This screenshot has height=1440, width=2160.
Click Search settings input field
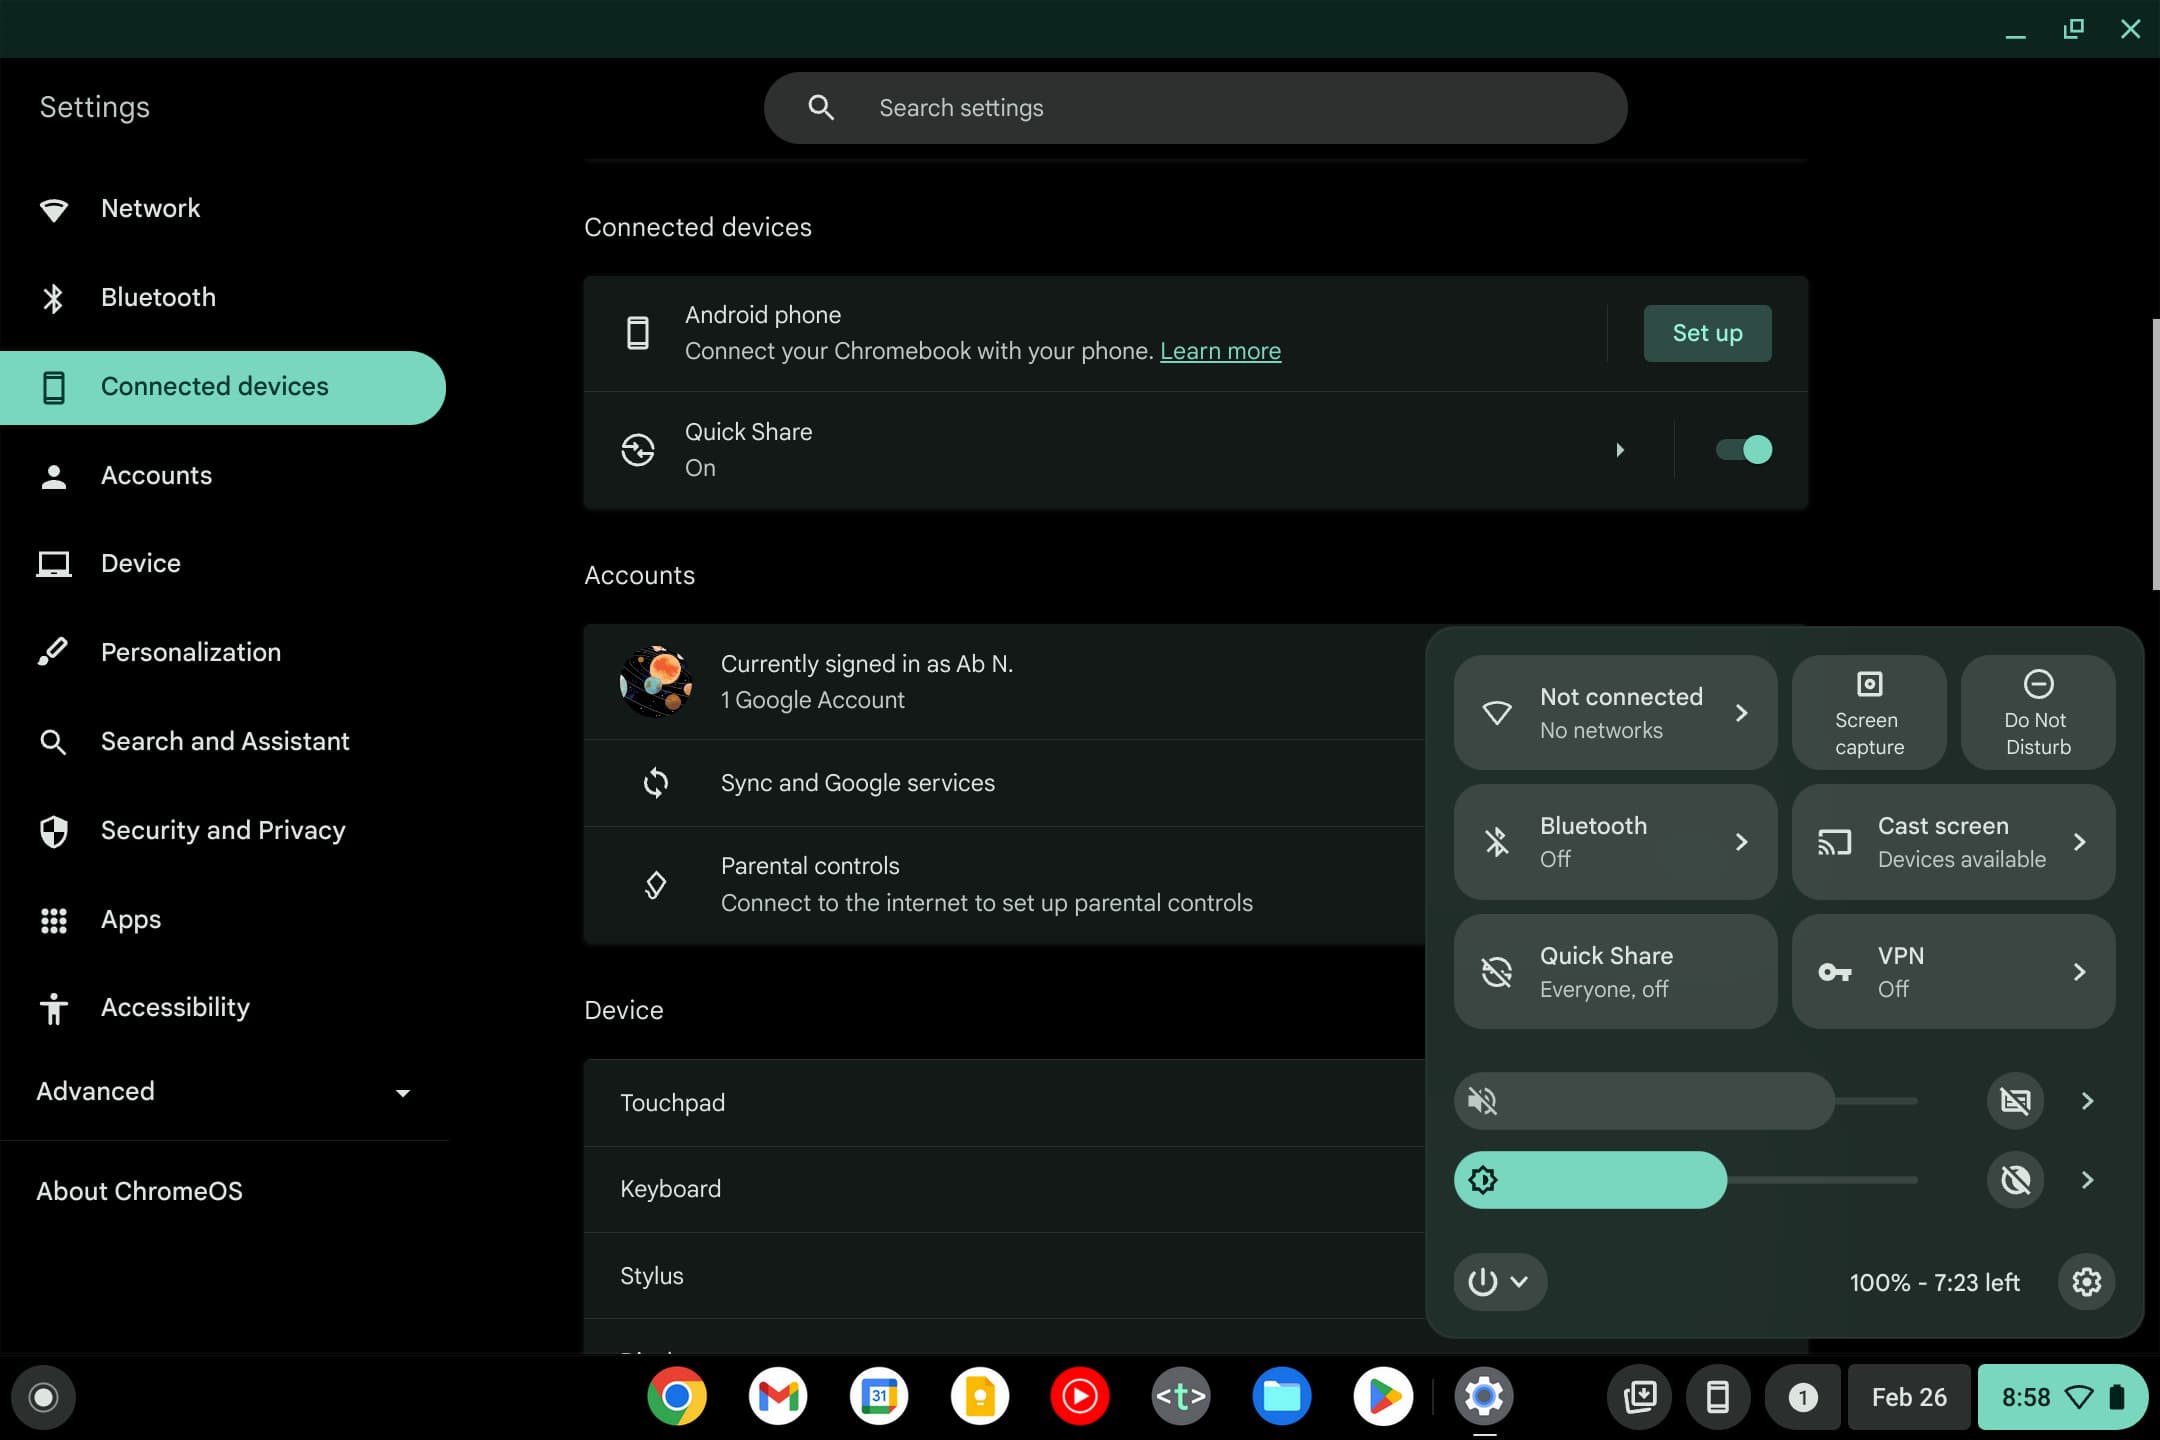click(x=1196, y=108)
